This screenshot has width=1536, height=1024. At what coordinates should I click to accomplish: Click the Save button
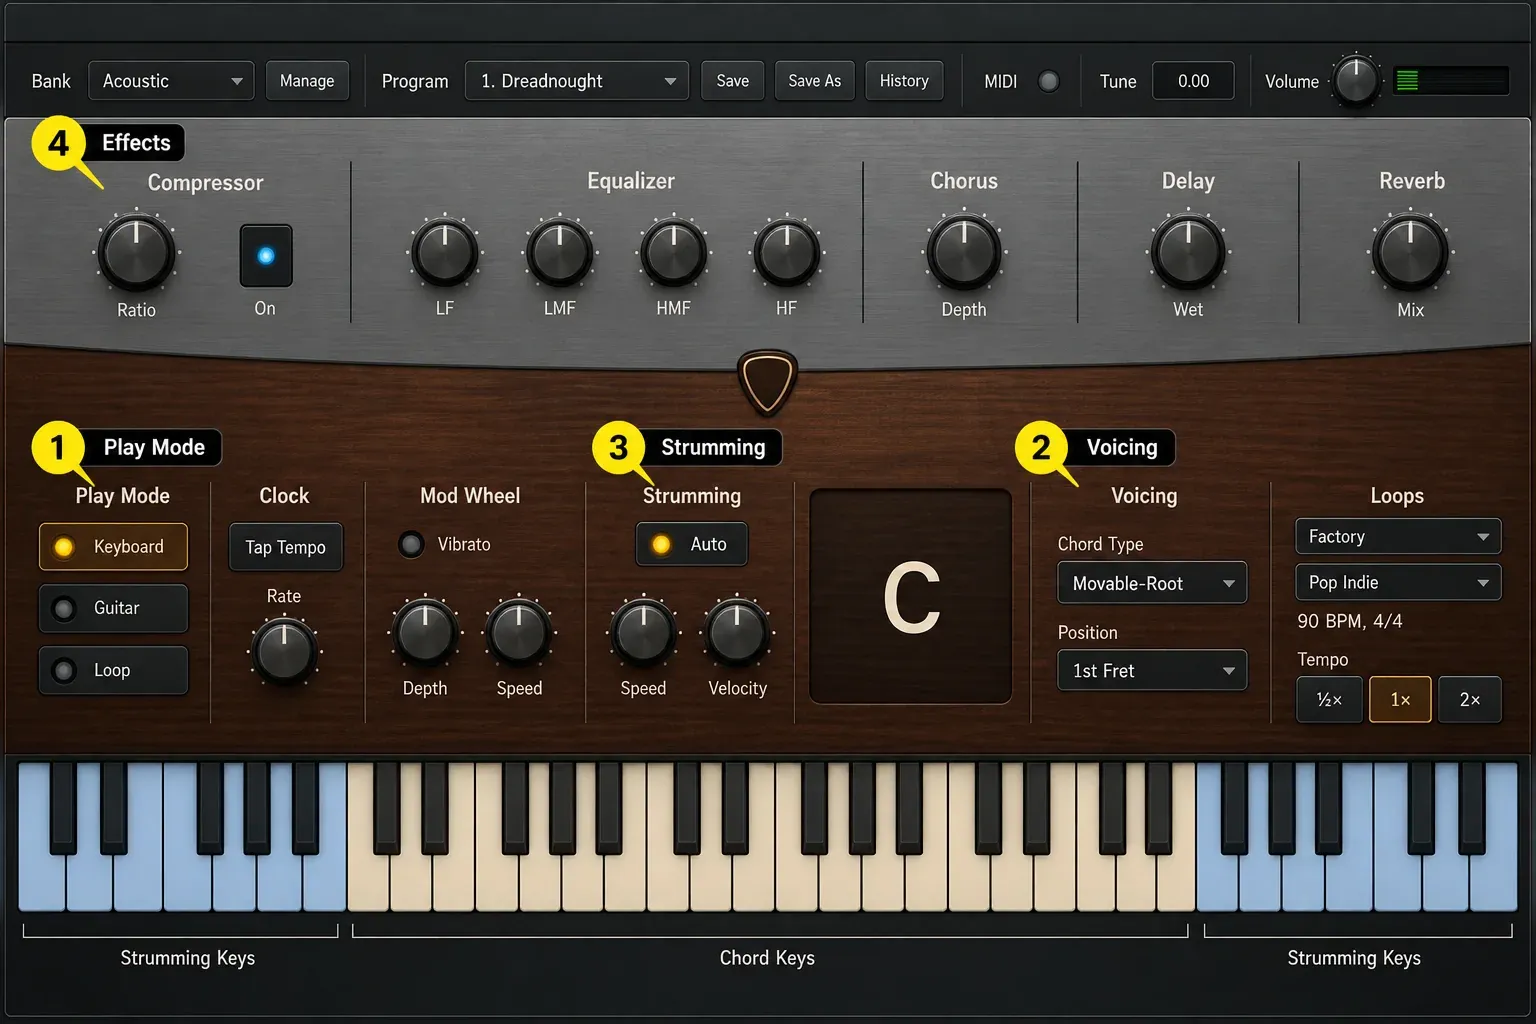(733, 81)
